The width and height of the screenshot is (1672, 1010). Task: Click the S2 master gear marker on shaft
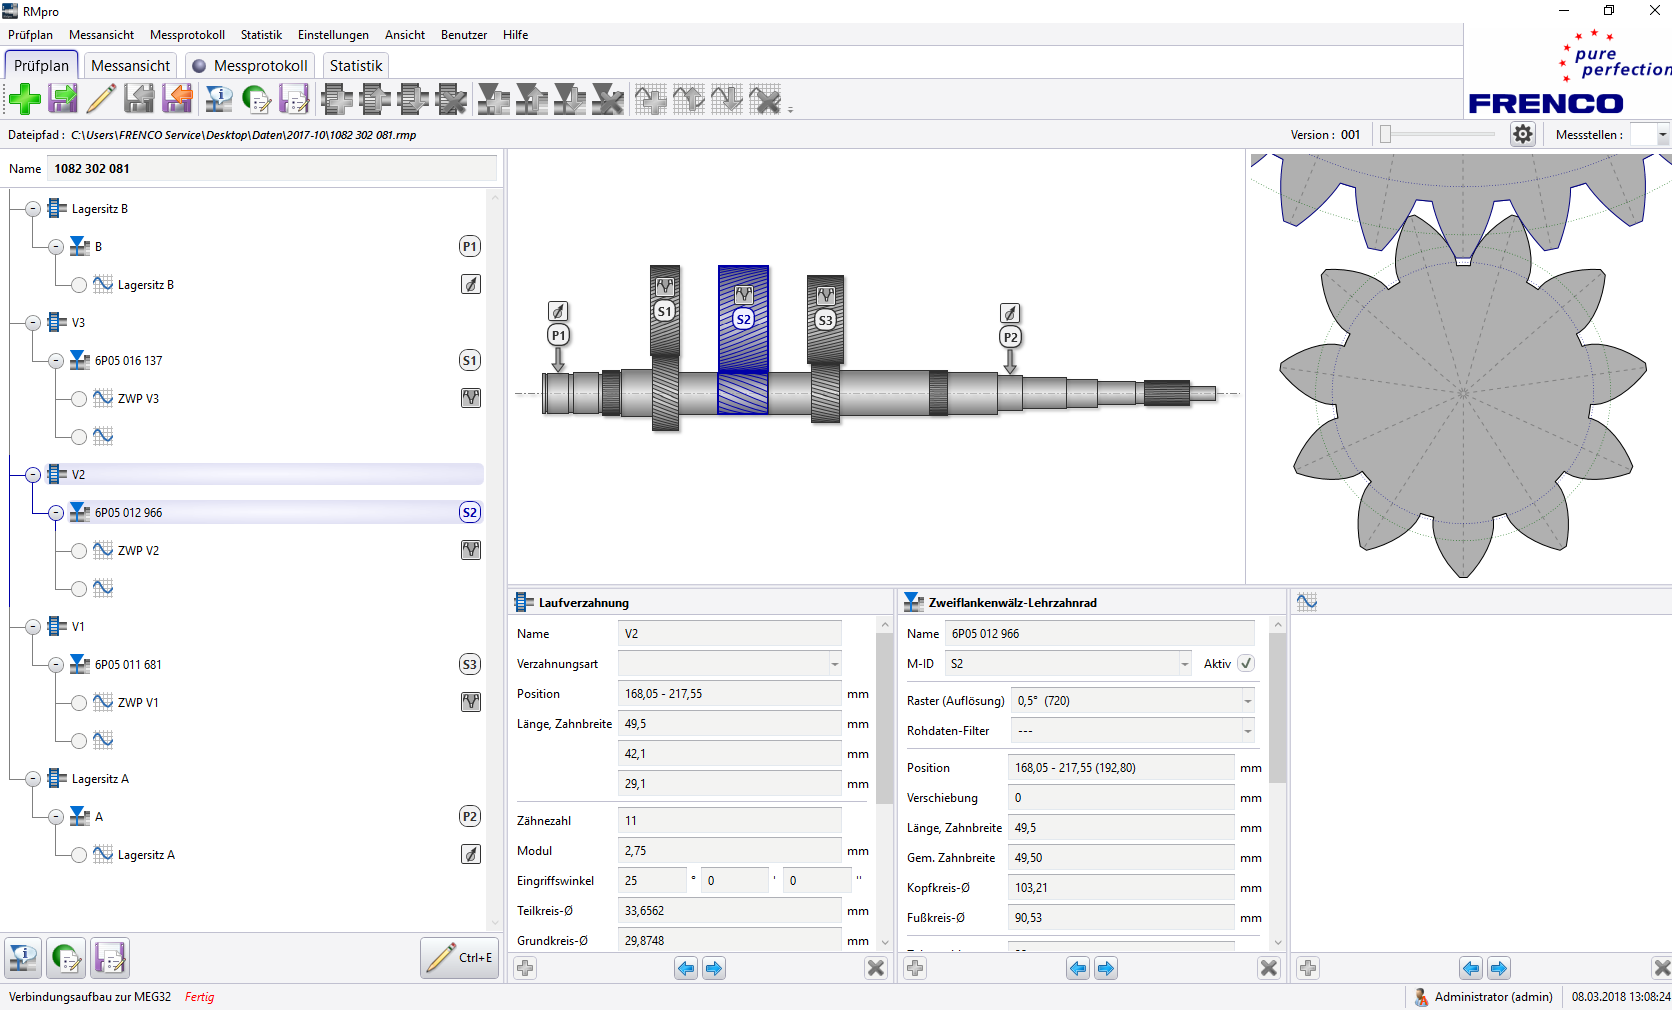click(743, 319)
